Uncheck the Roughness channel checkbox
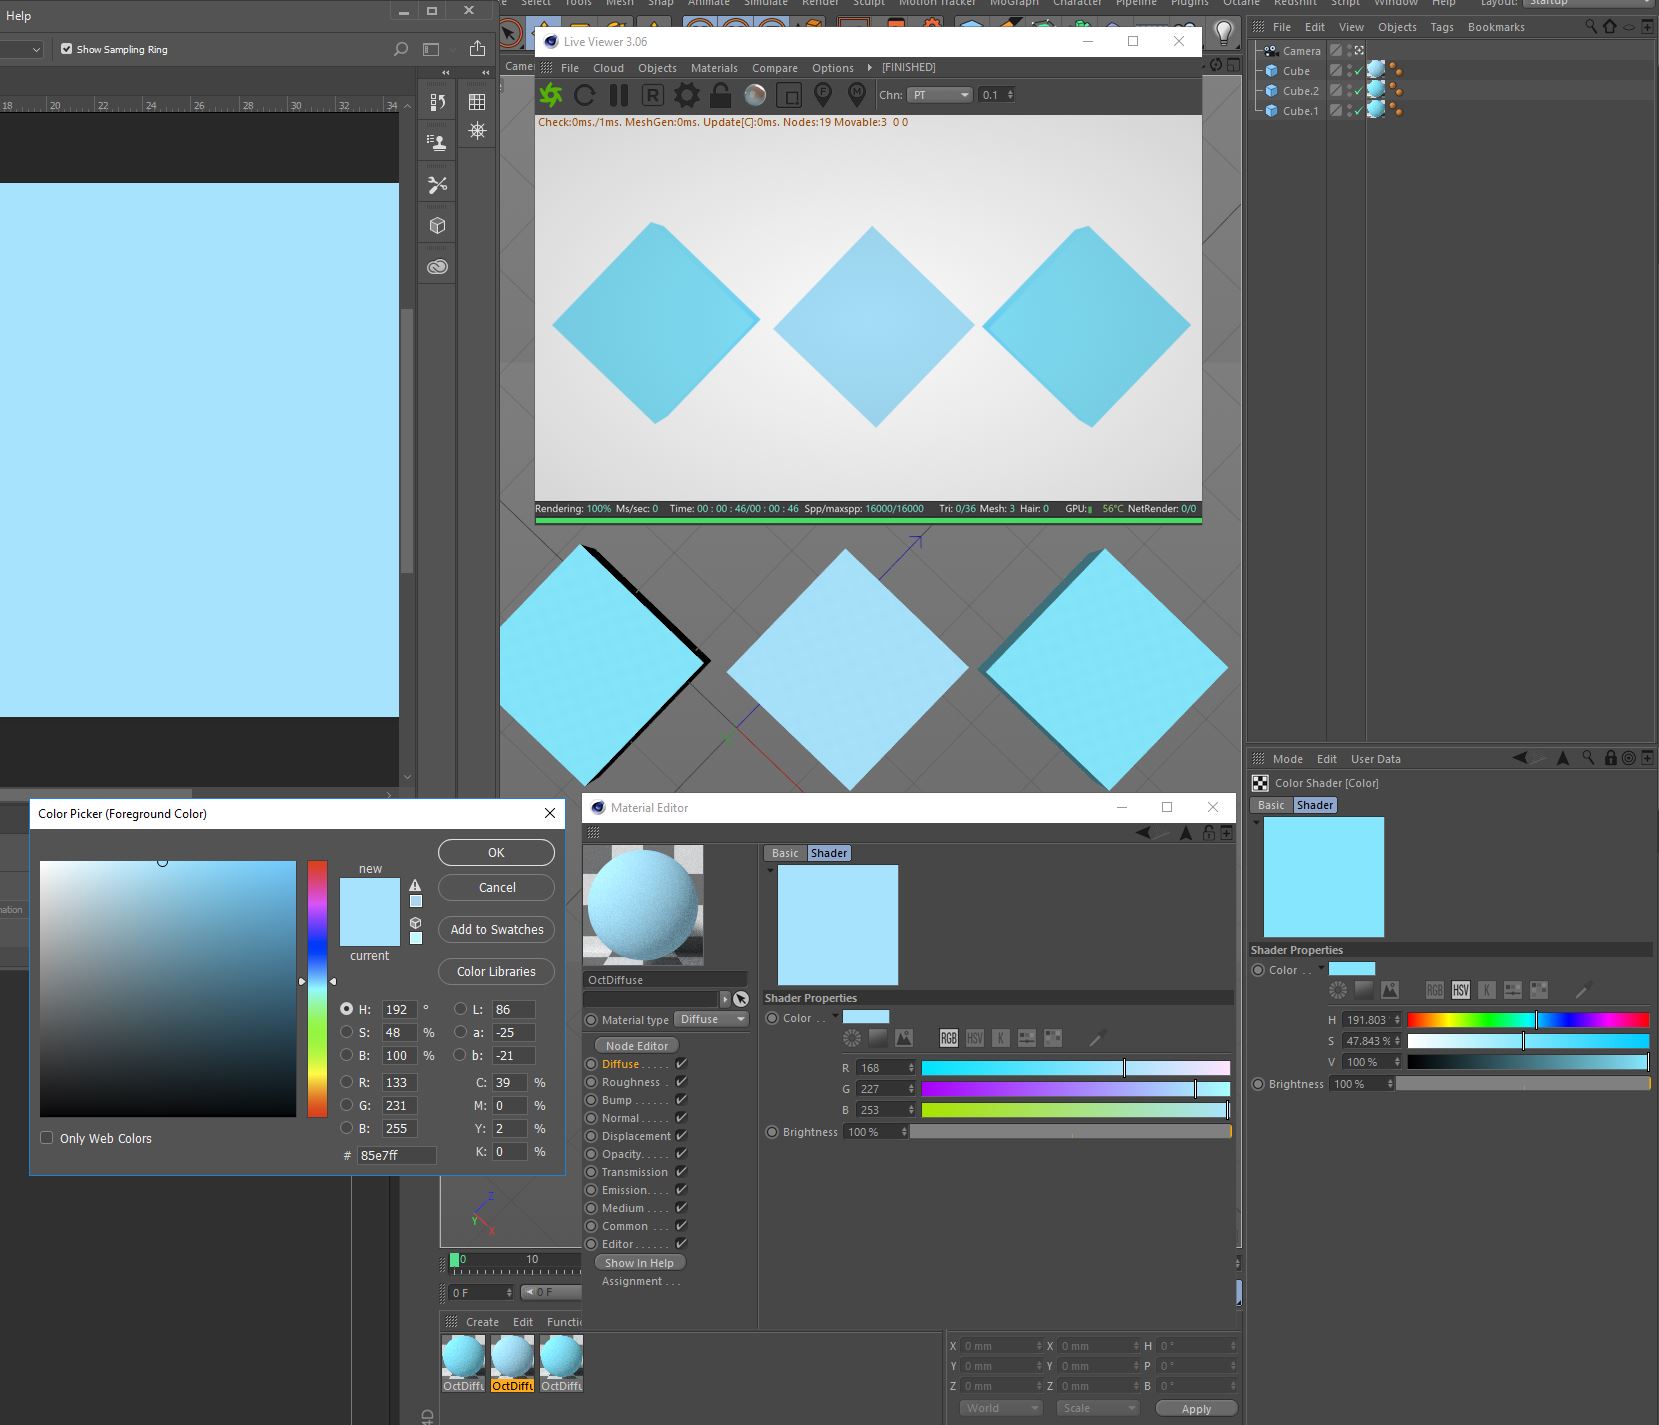The width and height of the screenshot is (1659, 1425). (x=681, y=1082)
